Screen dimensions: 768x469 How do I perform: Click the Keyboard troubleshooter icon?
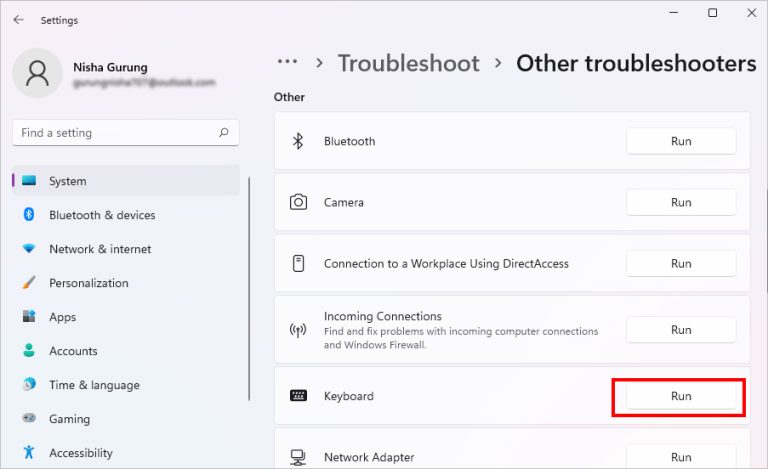click(x=298, y=396)
